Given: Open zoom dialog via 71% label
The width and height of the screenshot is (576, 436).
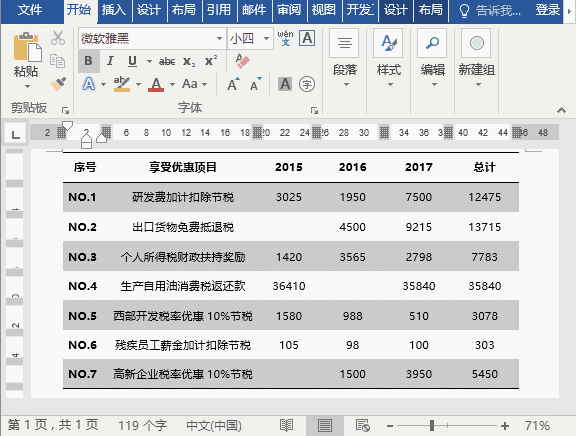Looking at the screenshot, I should (x=537, y=425).
